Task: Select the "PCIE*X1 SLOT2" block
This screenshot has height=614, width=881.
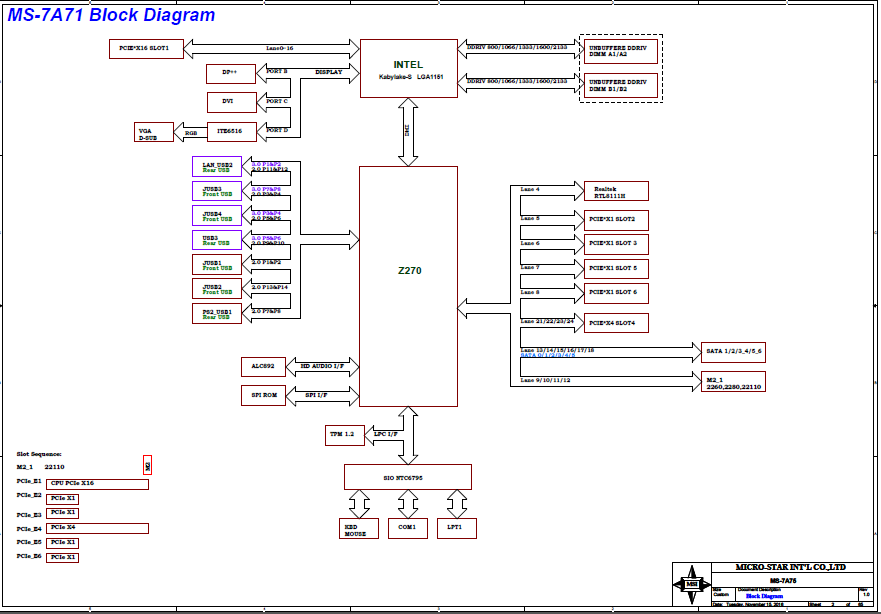Action: click(x=616, y=220)
